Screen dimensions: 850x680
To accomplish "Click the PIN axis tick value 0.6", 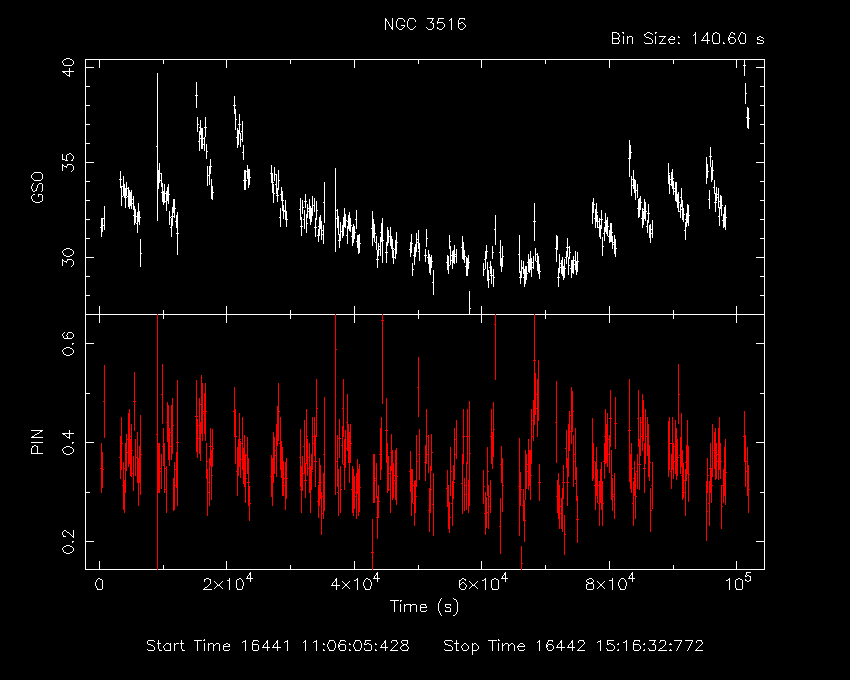I will tap(68, 343).
